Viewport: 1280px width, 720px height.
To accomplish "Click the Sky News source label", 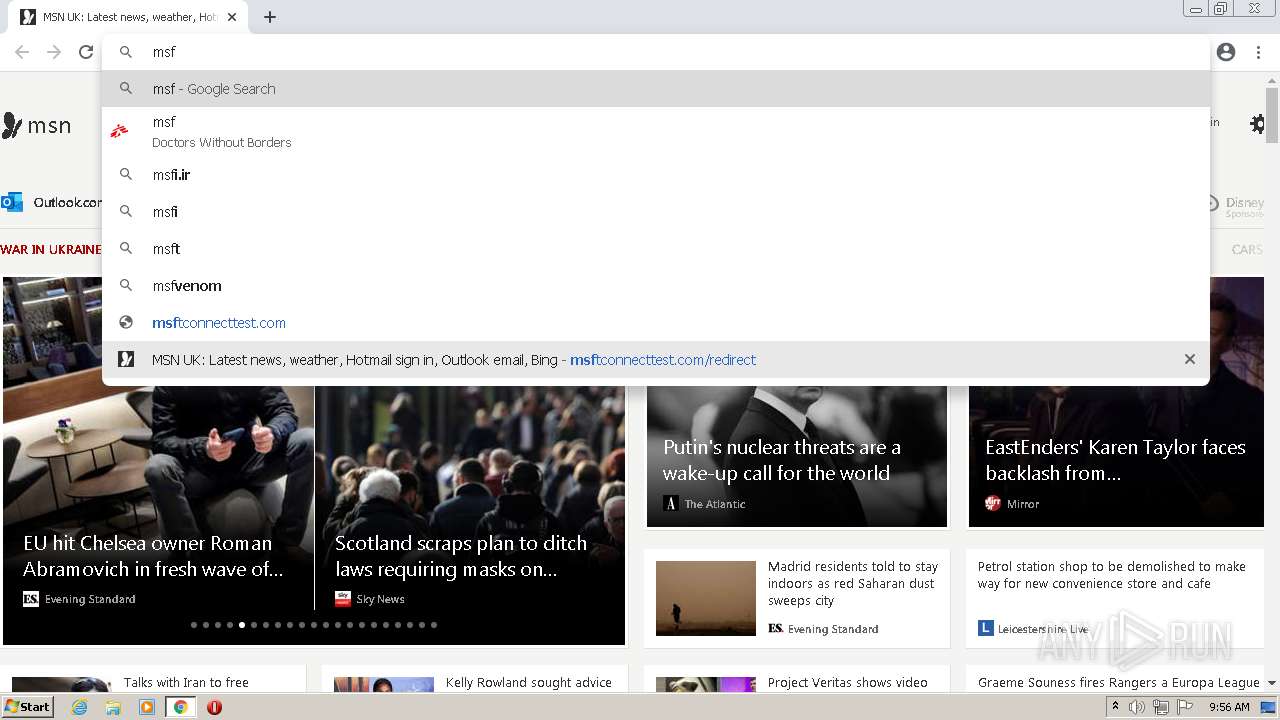I will pos(380,599).
